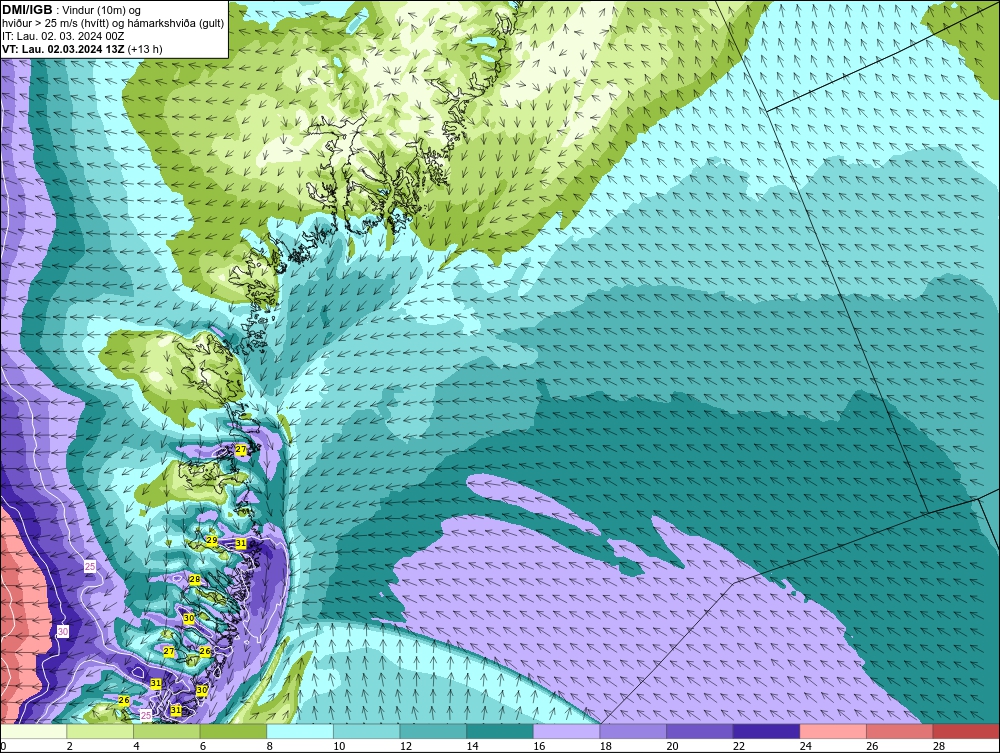Click the legend scale value 8
This screenshot has width=1000, height=753.
tap(270, 746)
